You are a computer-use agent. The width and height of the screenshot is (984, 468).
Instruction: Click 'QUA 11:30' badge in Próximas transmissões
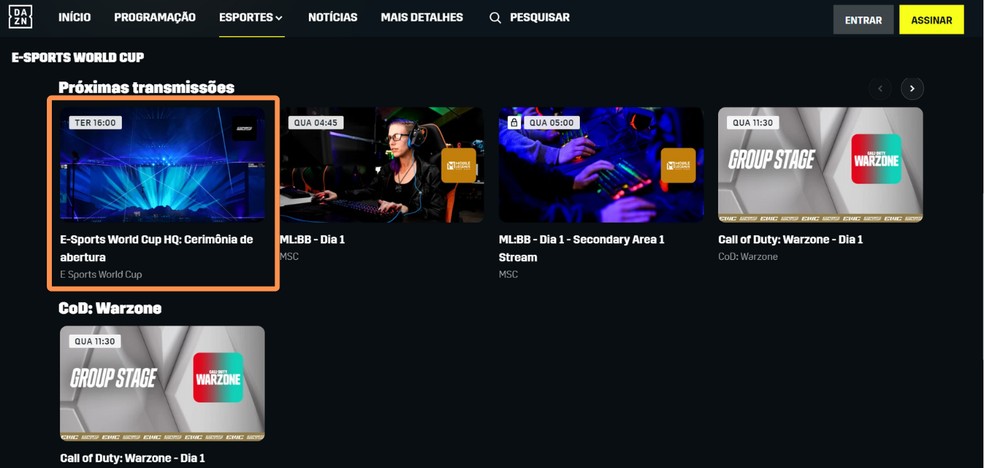[753, 122]
